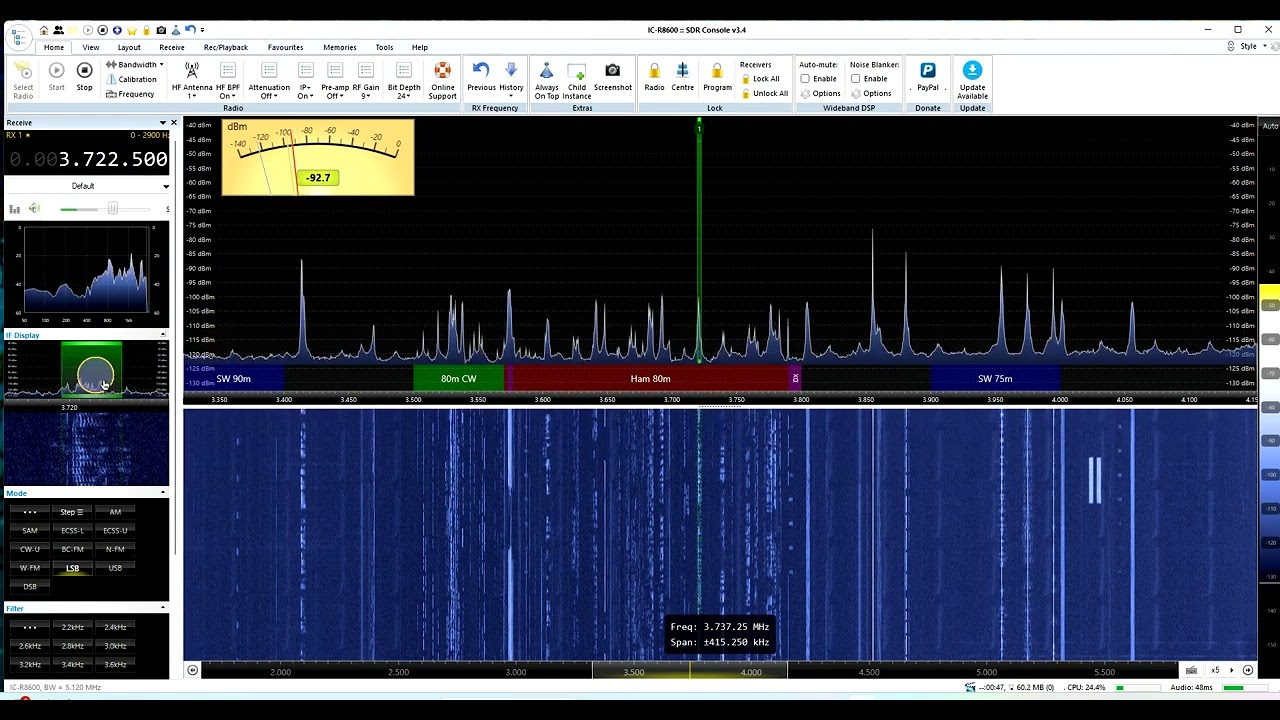This screenshot has height=720, width=1280.
Task: Click the Radio lock icon
Action: pos(654,76)
